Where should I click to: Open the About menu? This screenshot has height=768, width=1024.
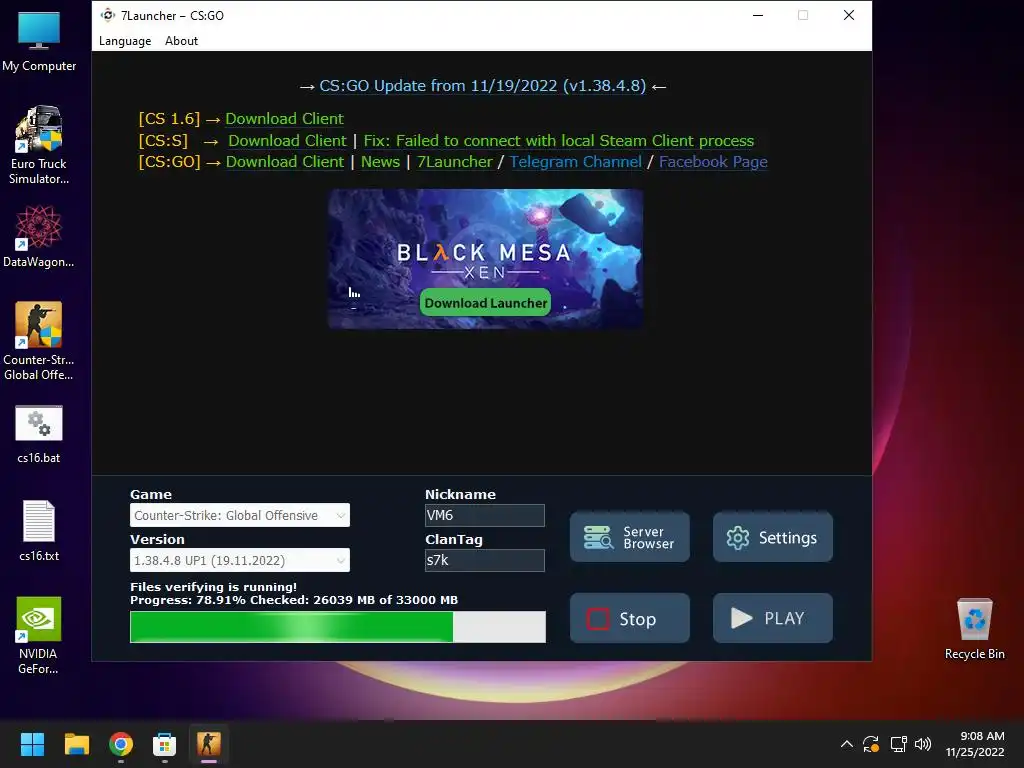tap(181, 40)
